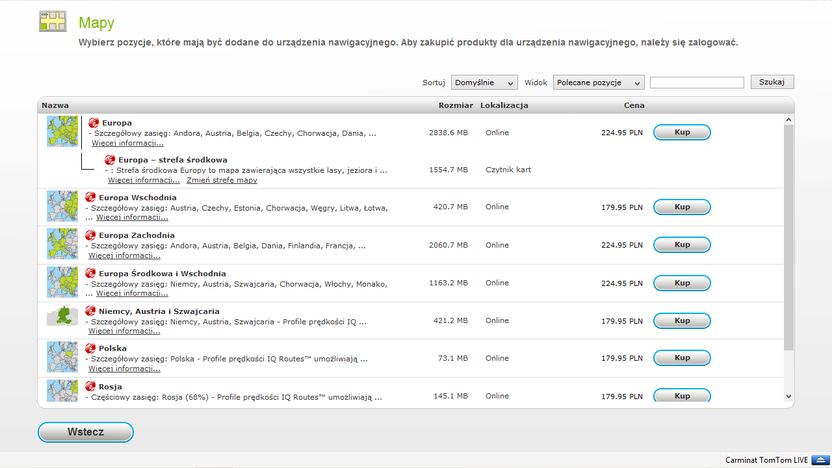Click the Mapy map icon in header
This screenshot has height=468, width=832.
53,21
